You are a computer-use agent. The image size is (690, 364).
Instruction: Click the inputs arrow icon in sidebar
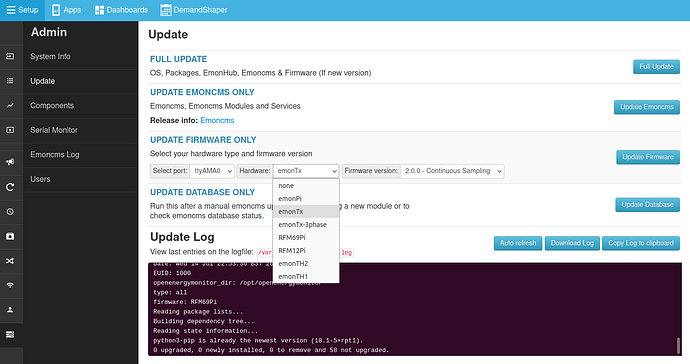coord(10,56)
